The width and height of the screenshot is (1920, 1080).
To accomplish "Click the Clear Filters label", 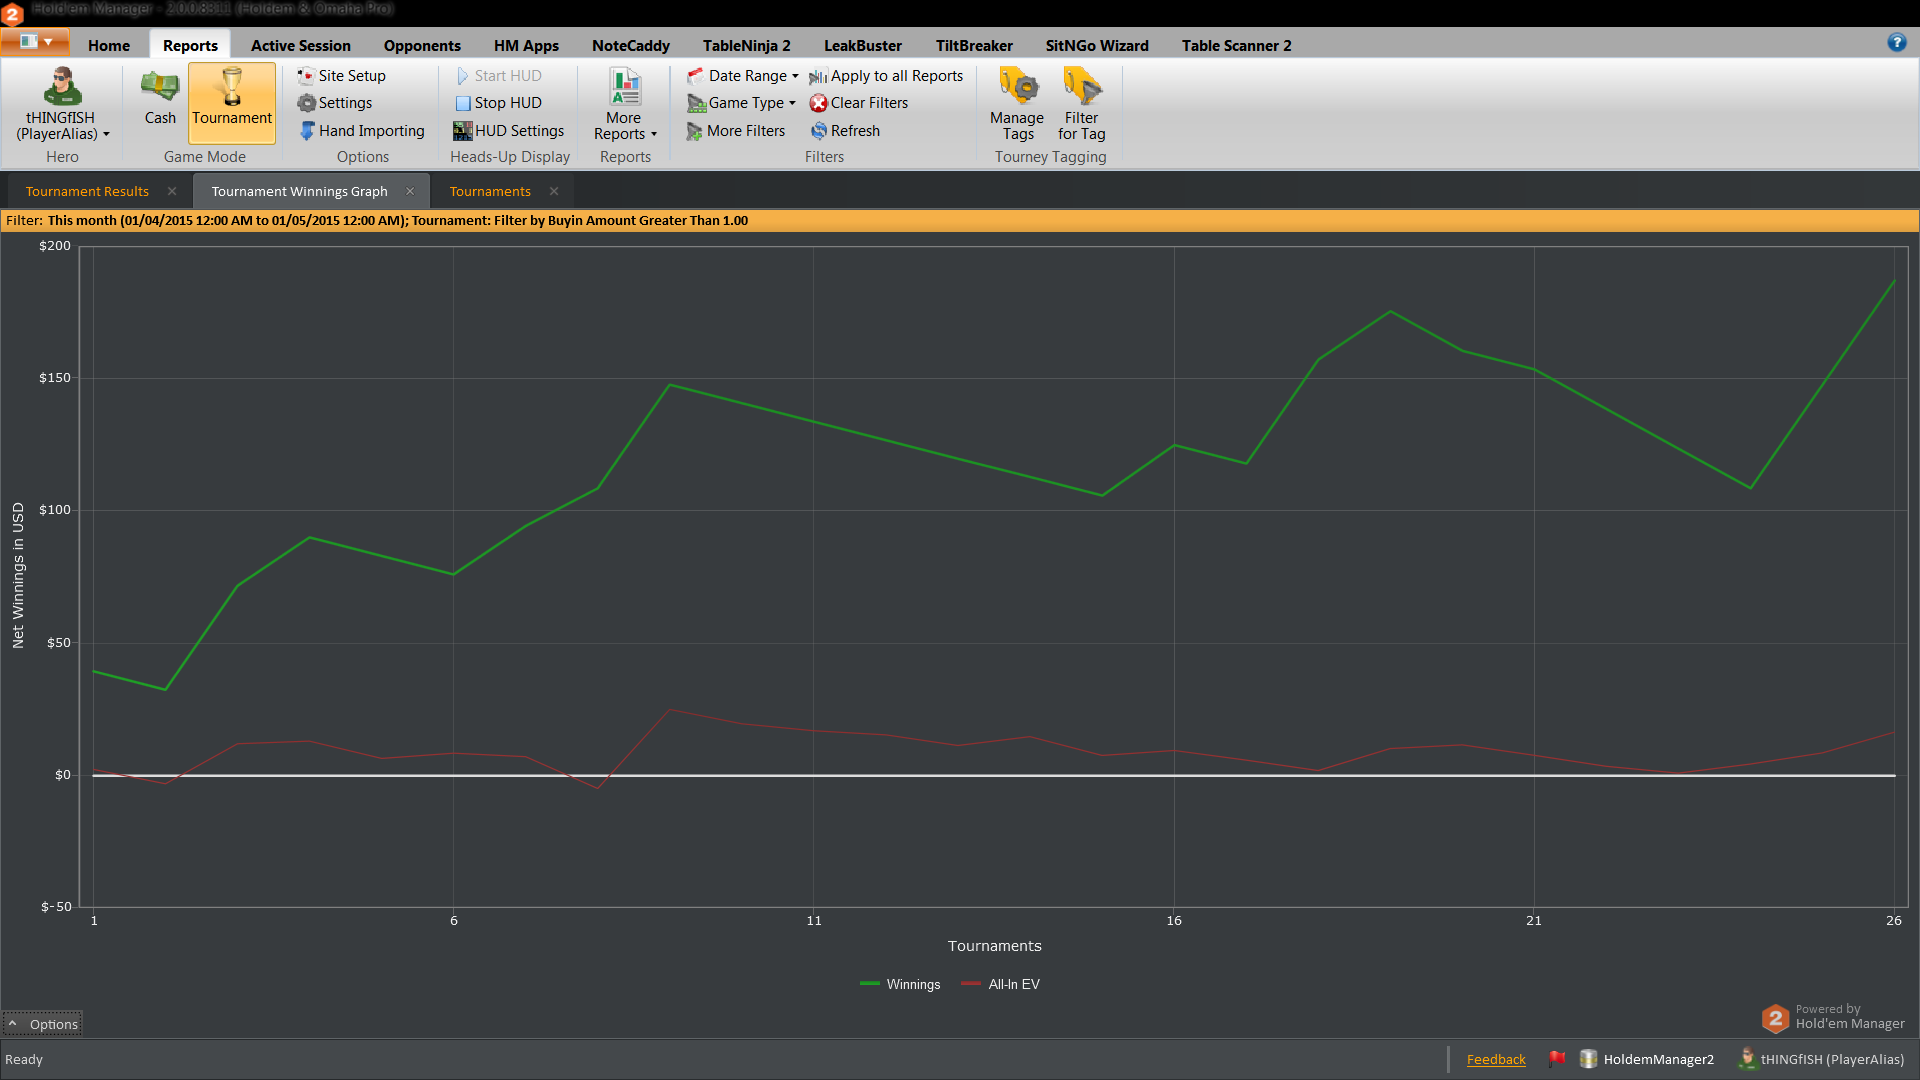I will [870, 103].
